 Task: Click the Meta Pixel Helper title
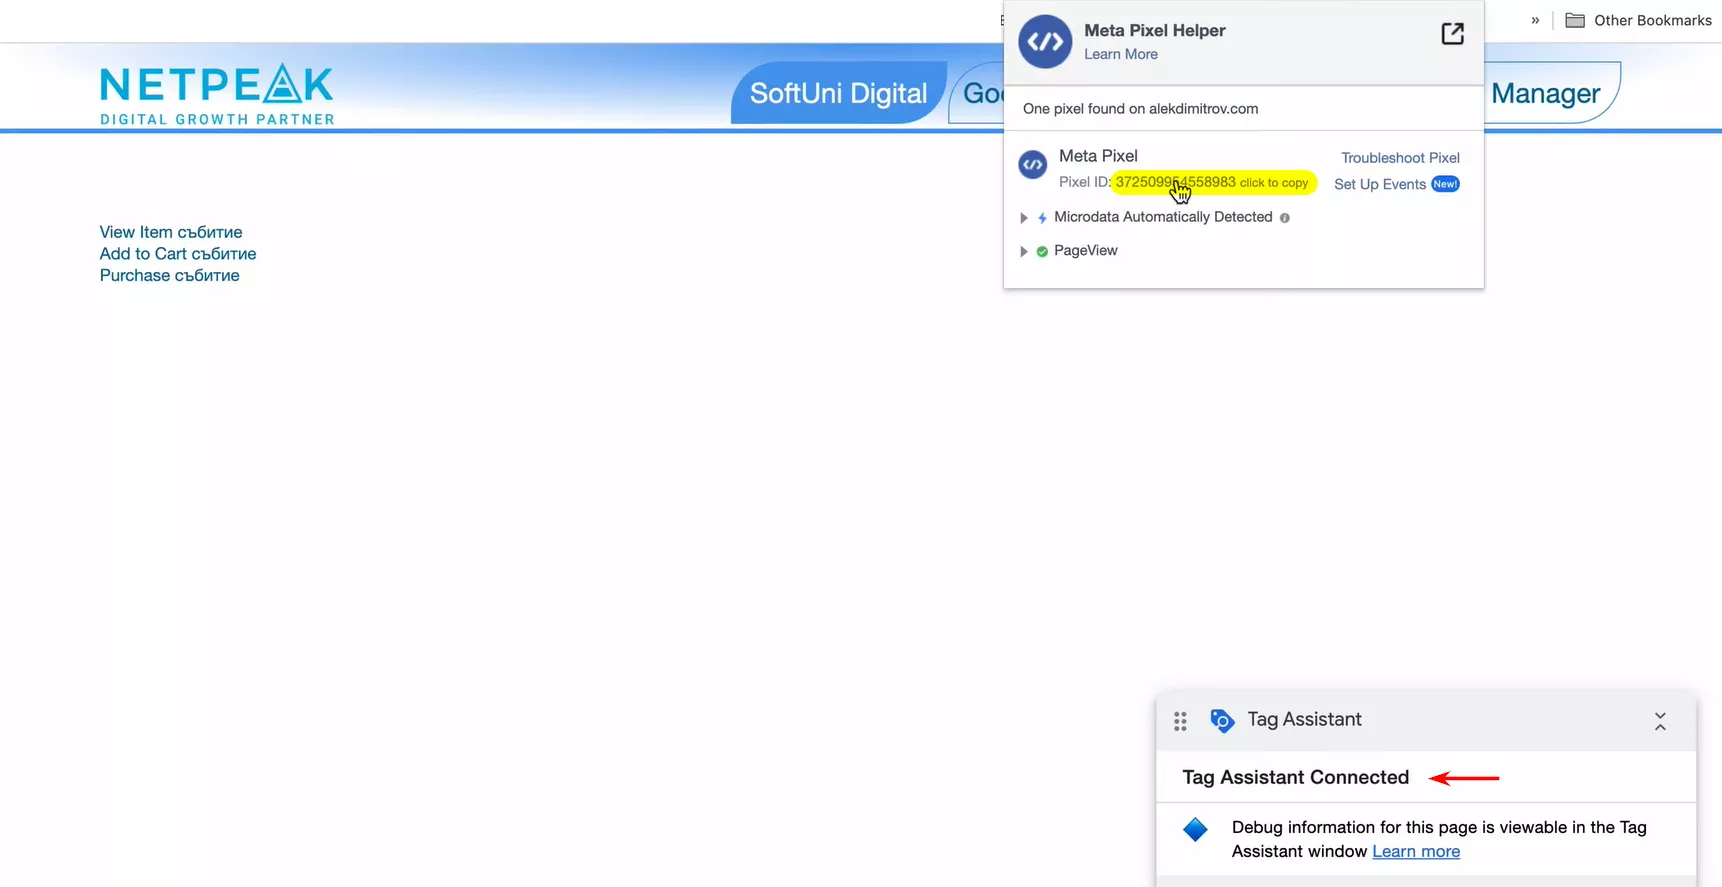[1155, 30]
